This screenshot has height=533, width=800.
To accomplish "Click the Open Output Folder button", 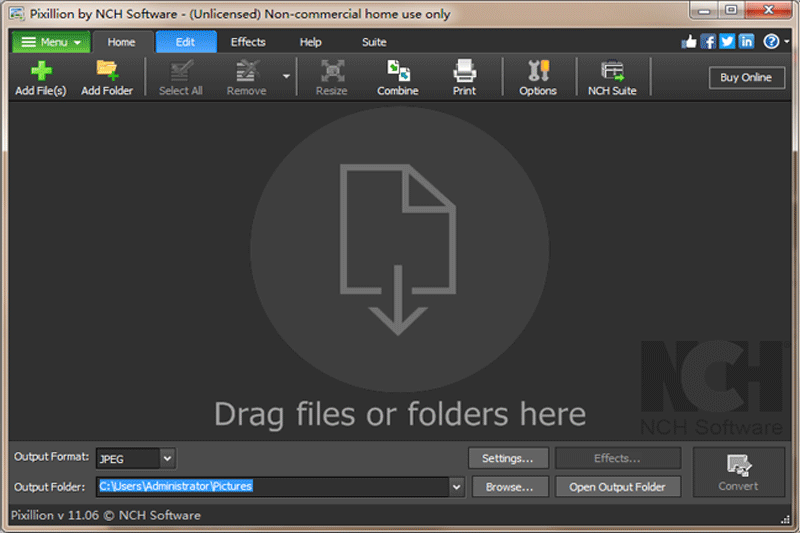I will coord(618,487).
